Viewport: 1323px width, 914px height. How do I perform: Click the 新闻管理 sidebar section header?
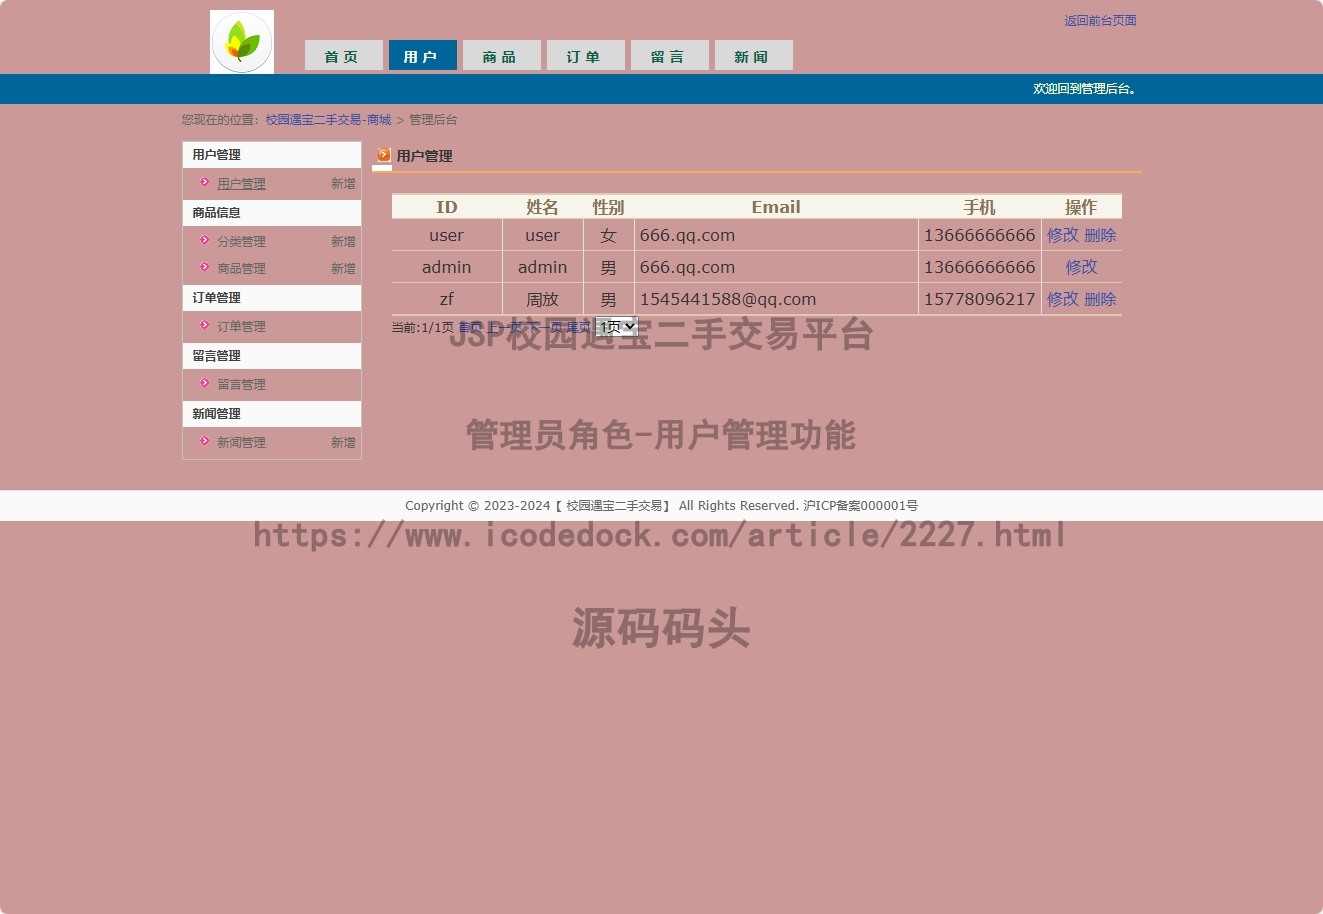click(272, 414)
